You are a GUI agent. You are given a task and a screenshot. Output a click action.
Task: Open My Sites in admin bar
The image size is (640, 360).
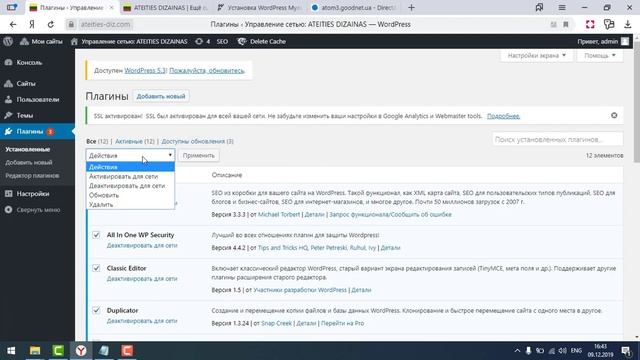point(41,41)
